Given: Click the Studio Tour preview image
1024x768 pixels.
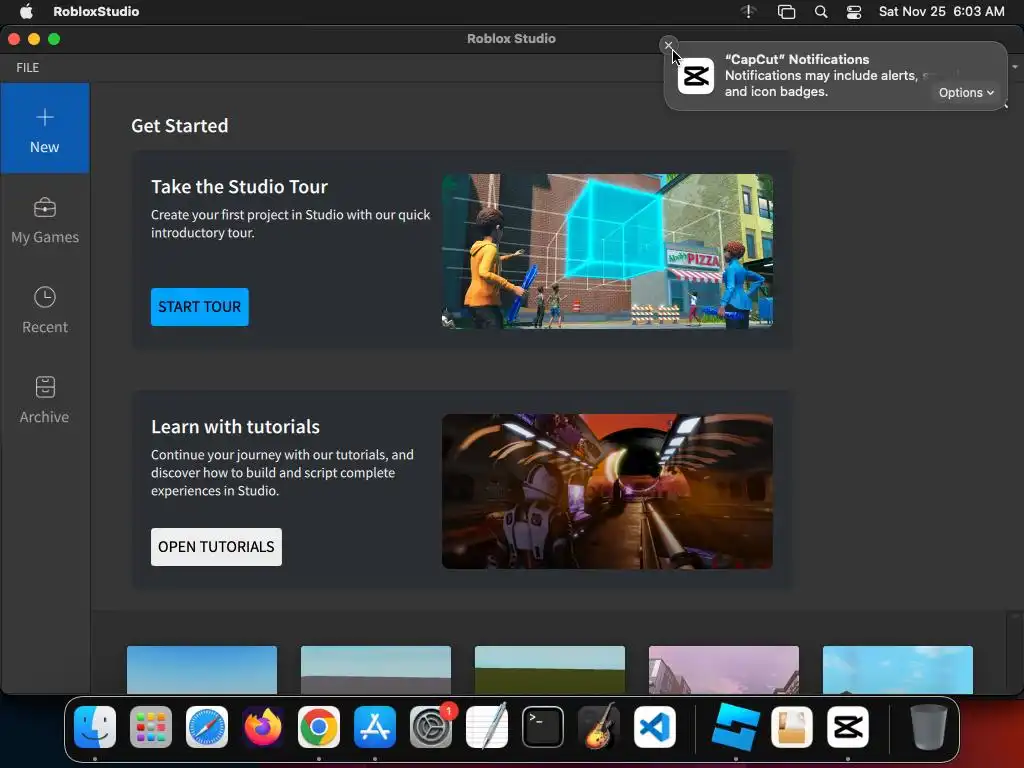Looking at the screenshot, I should [x=607, y=251].
